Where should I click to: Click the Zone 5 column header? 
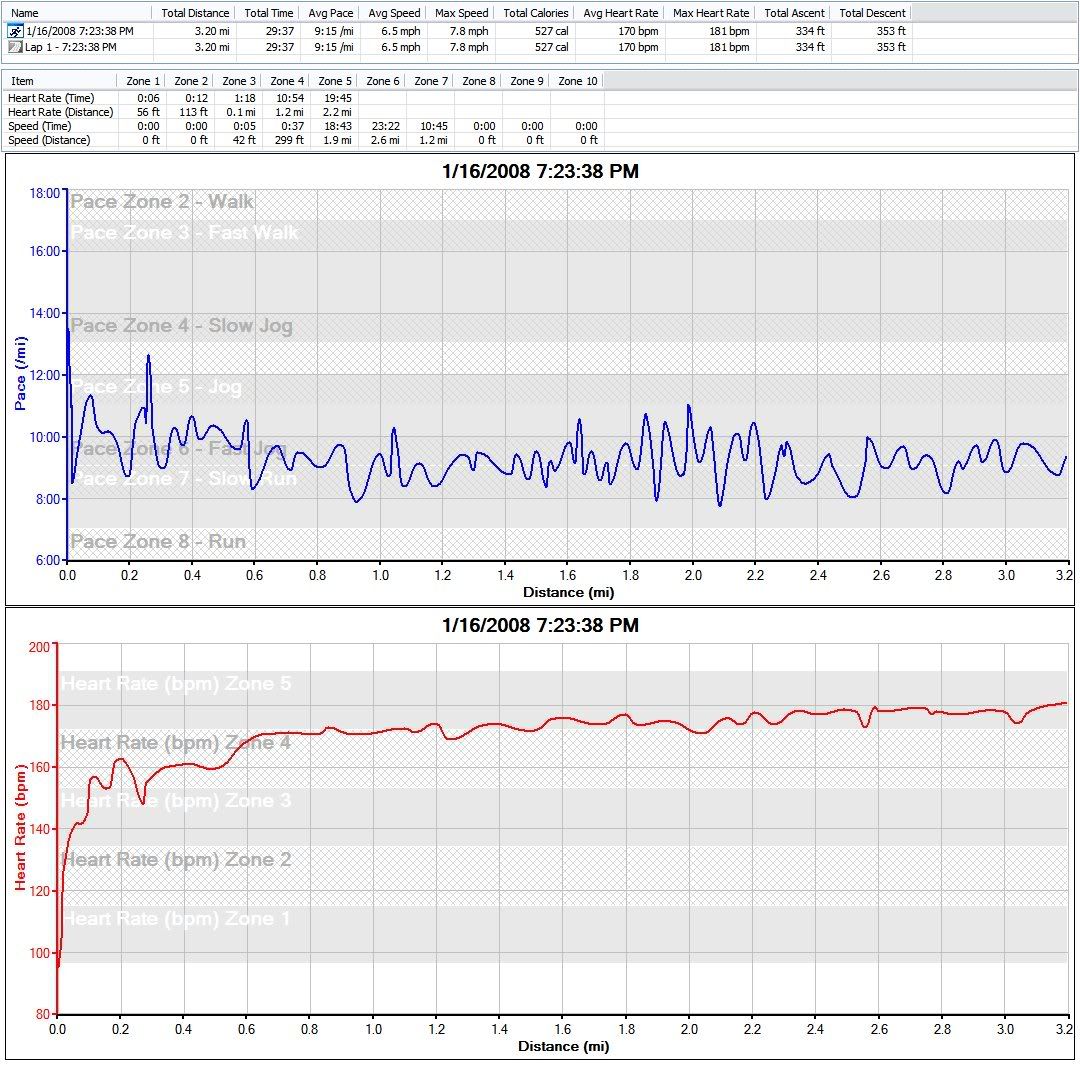pyautogui.click(x=334, y=81)
